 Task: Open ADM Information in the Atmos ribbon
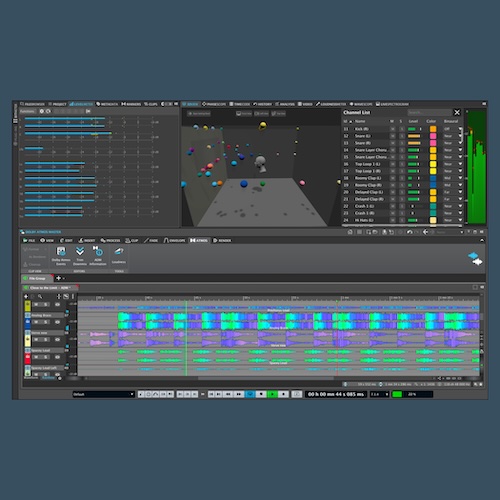[98, 256]
